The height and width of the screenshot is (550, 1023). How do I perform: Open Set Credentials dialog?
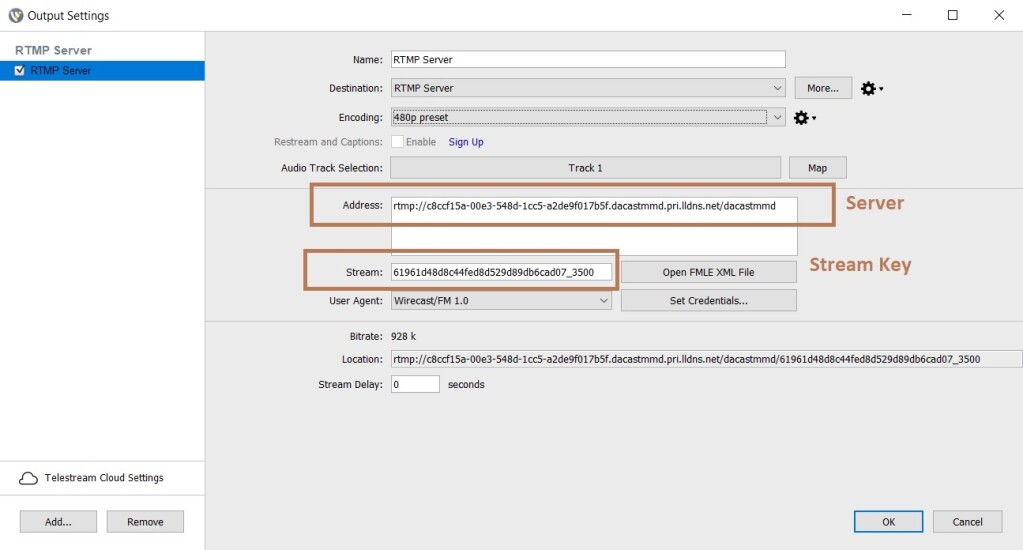click(x=708, y=301)
